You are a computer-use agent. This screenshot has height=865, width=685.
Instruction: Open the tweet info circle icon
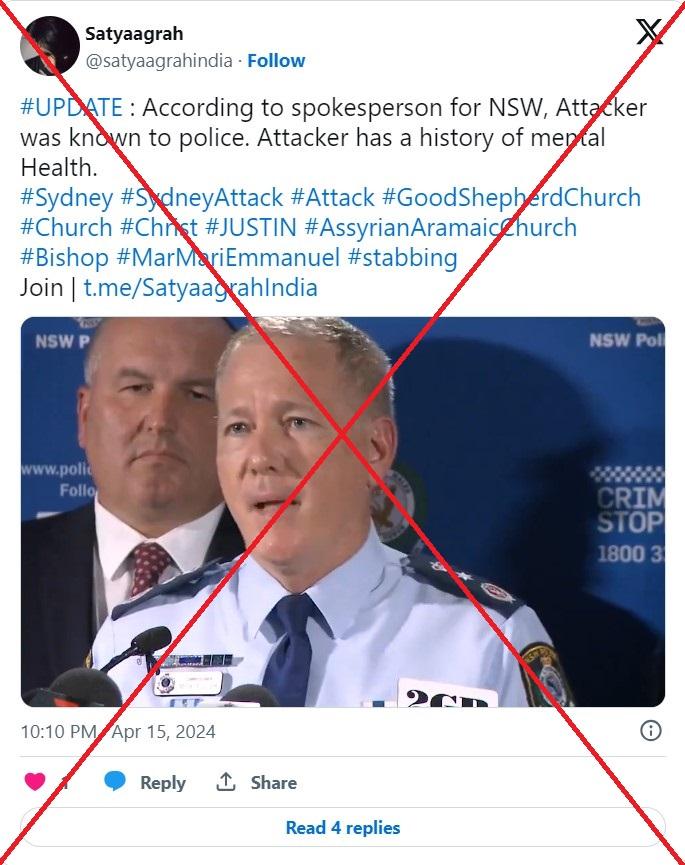(x=650, y=730)
